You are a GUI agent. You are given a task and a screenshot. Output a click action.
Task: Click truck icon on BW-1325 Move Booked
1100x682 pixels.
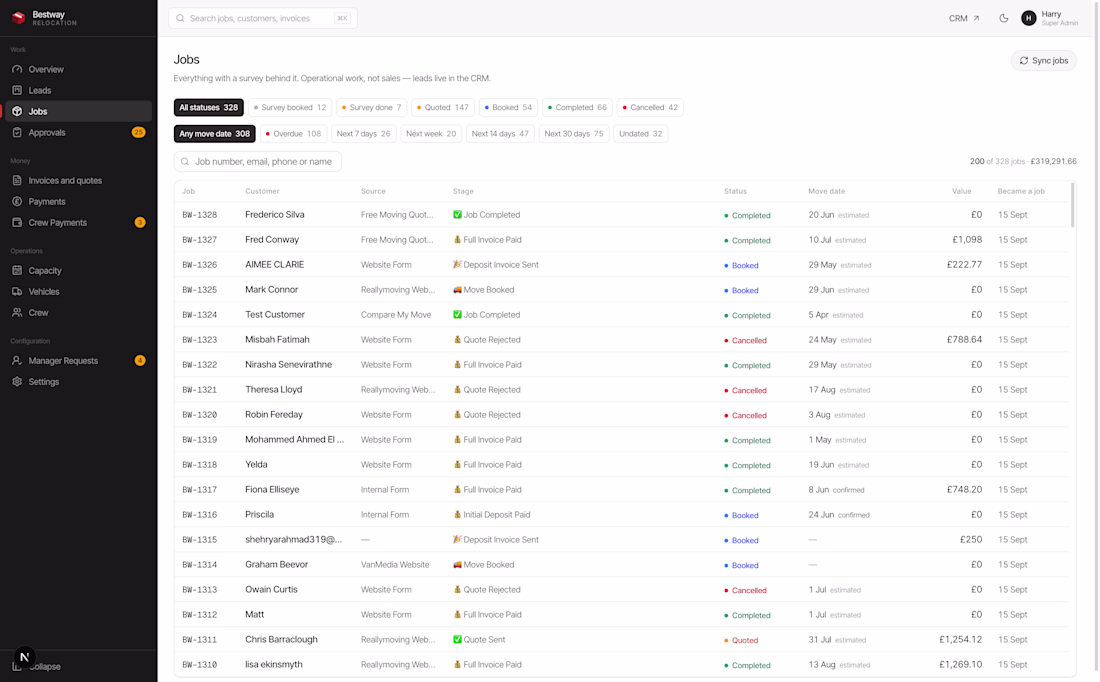point(457,290)
